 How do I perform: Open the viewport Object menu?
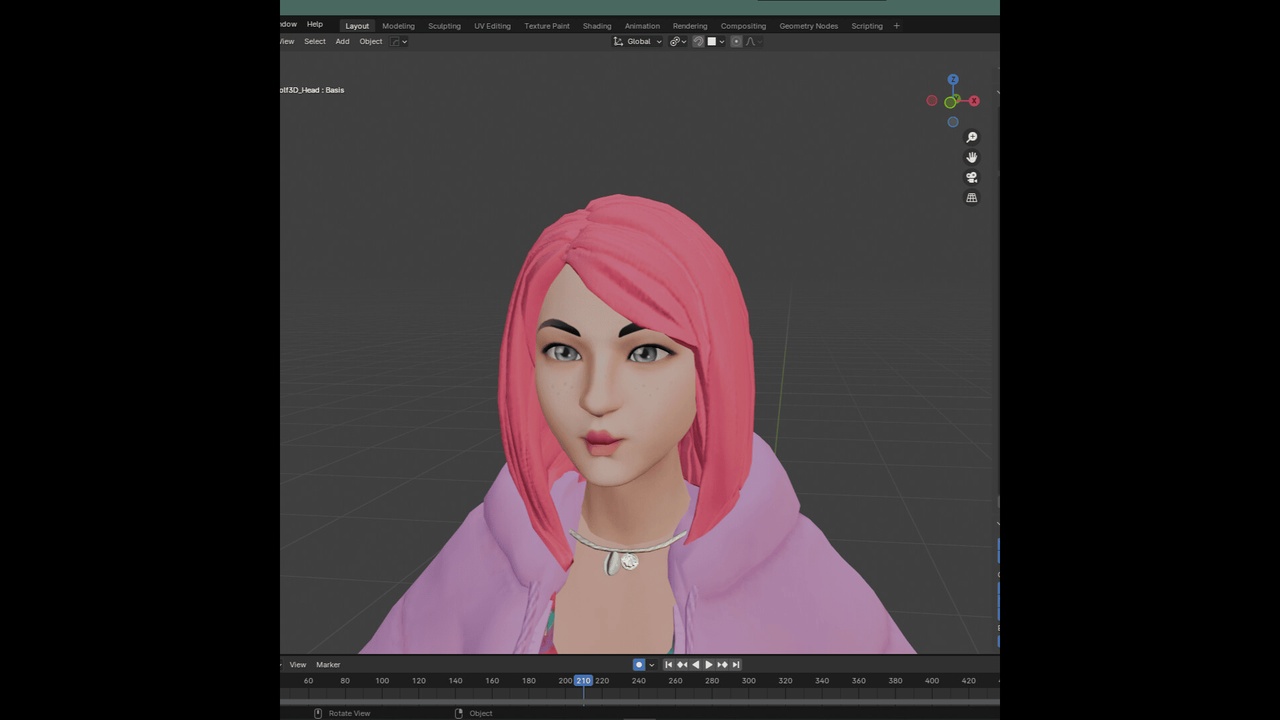(x=371, y=42)
